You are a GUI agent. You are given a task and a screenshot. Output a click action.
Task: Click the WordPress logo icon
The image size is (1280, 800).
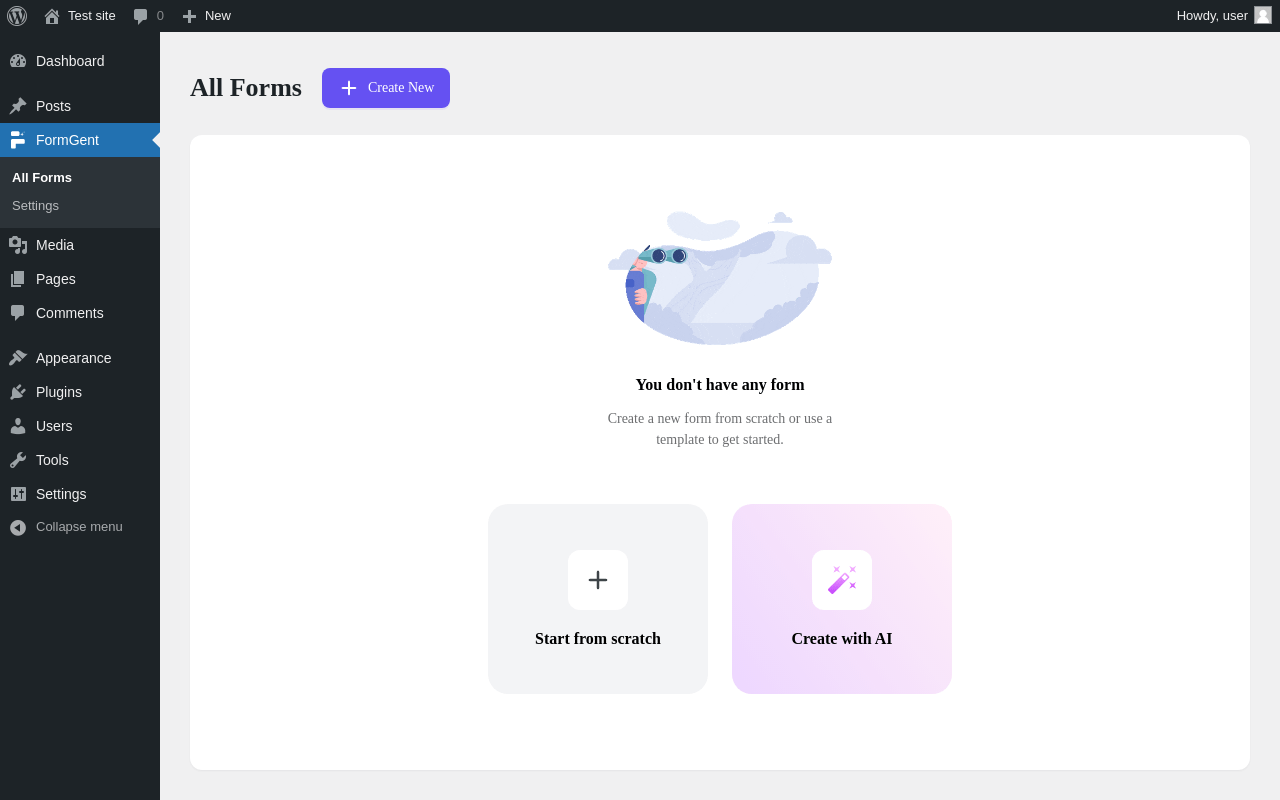[17, 16]
